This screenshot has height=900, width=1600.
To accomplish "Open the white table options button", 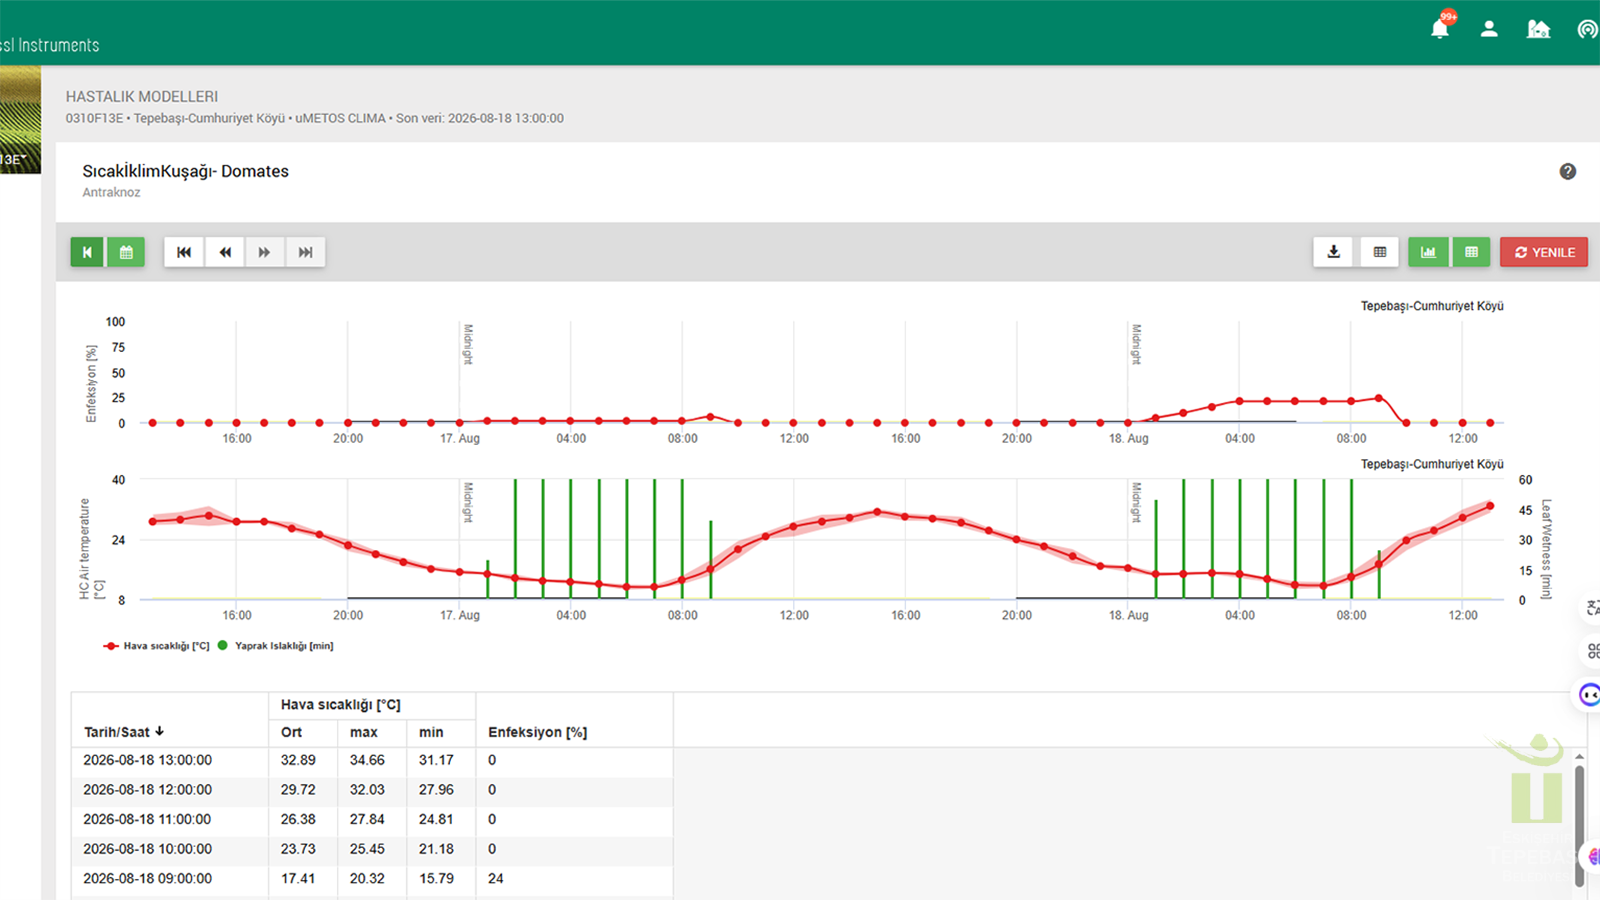I will [1380, 252].
